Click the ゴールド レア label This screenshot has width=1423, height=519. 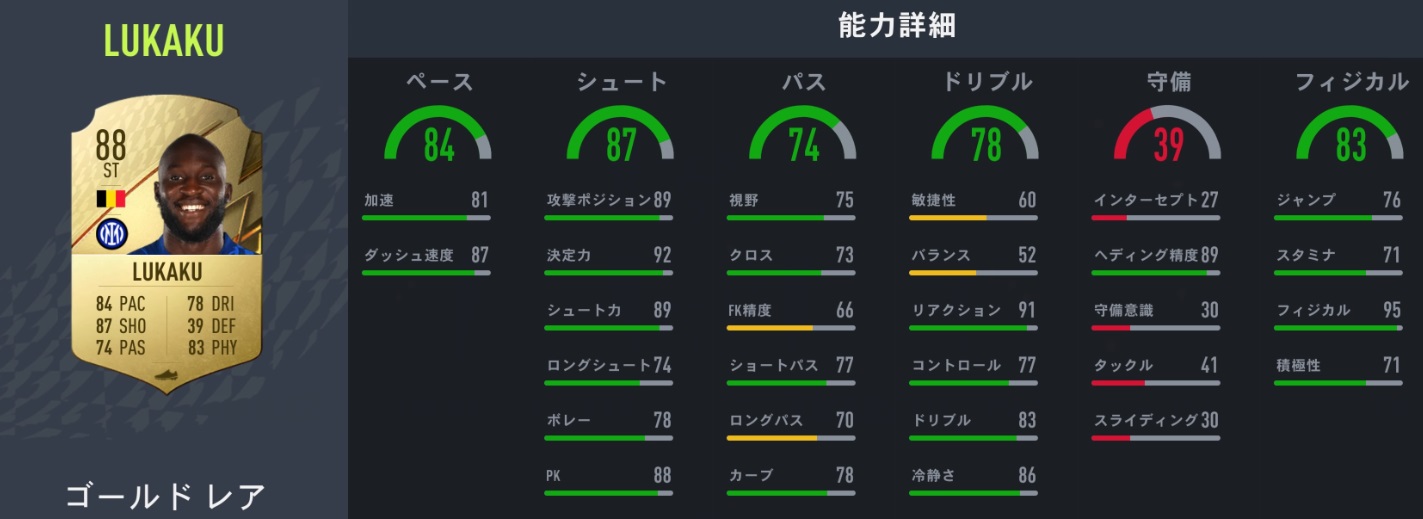[x=166, y=495]
